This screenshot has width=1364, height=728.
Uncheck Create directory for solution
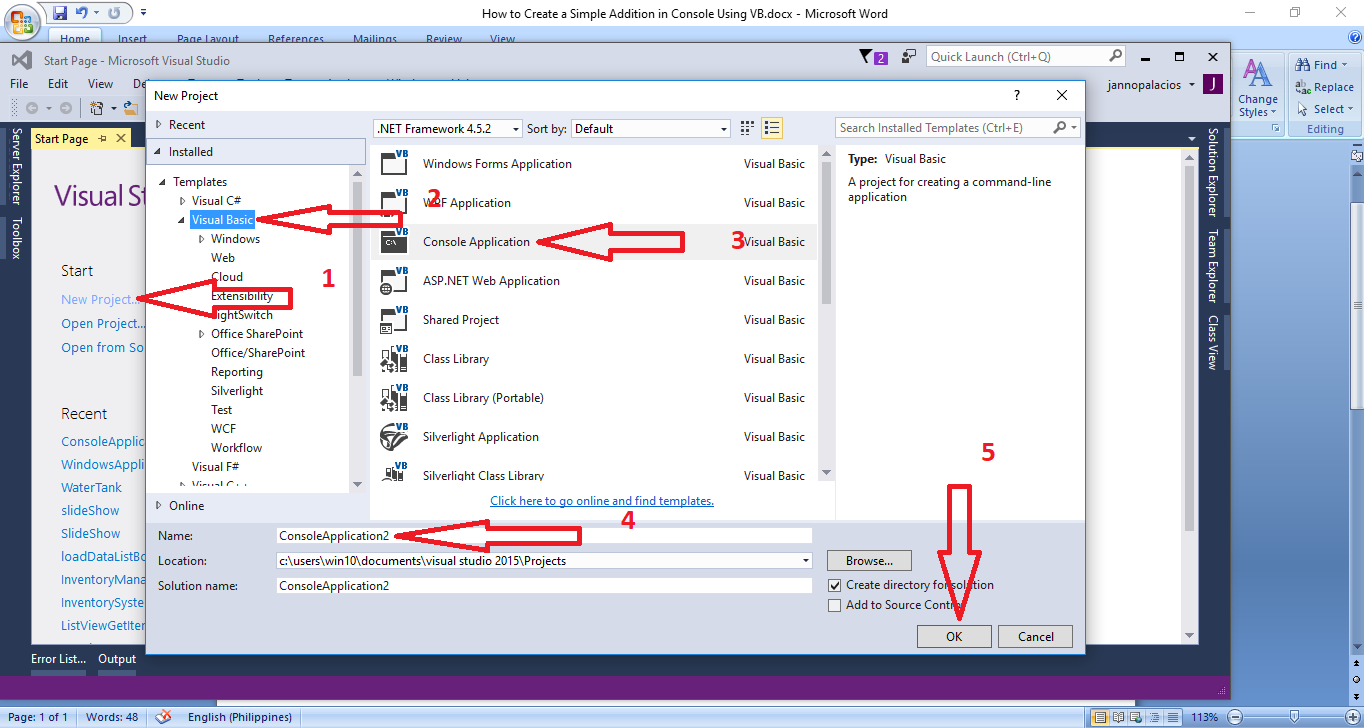click(x=835, y=585)
